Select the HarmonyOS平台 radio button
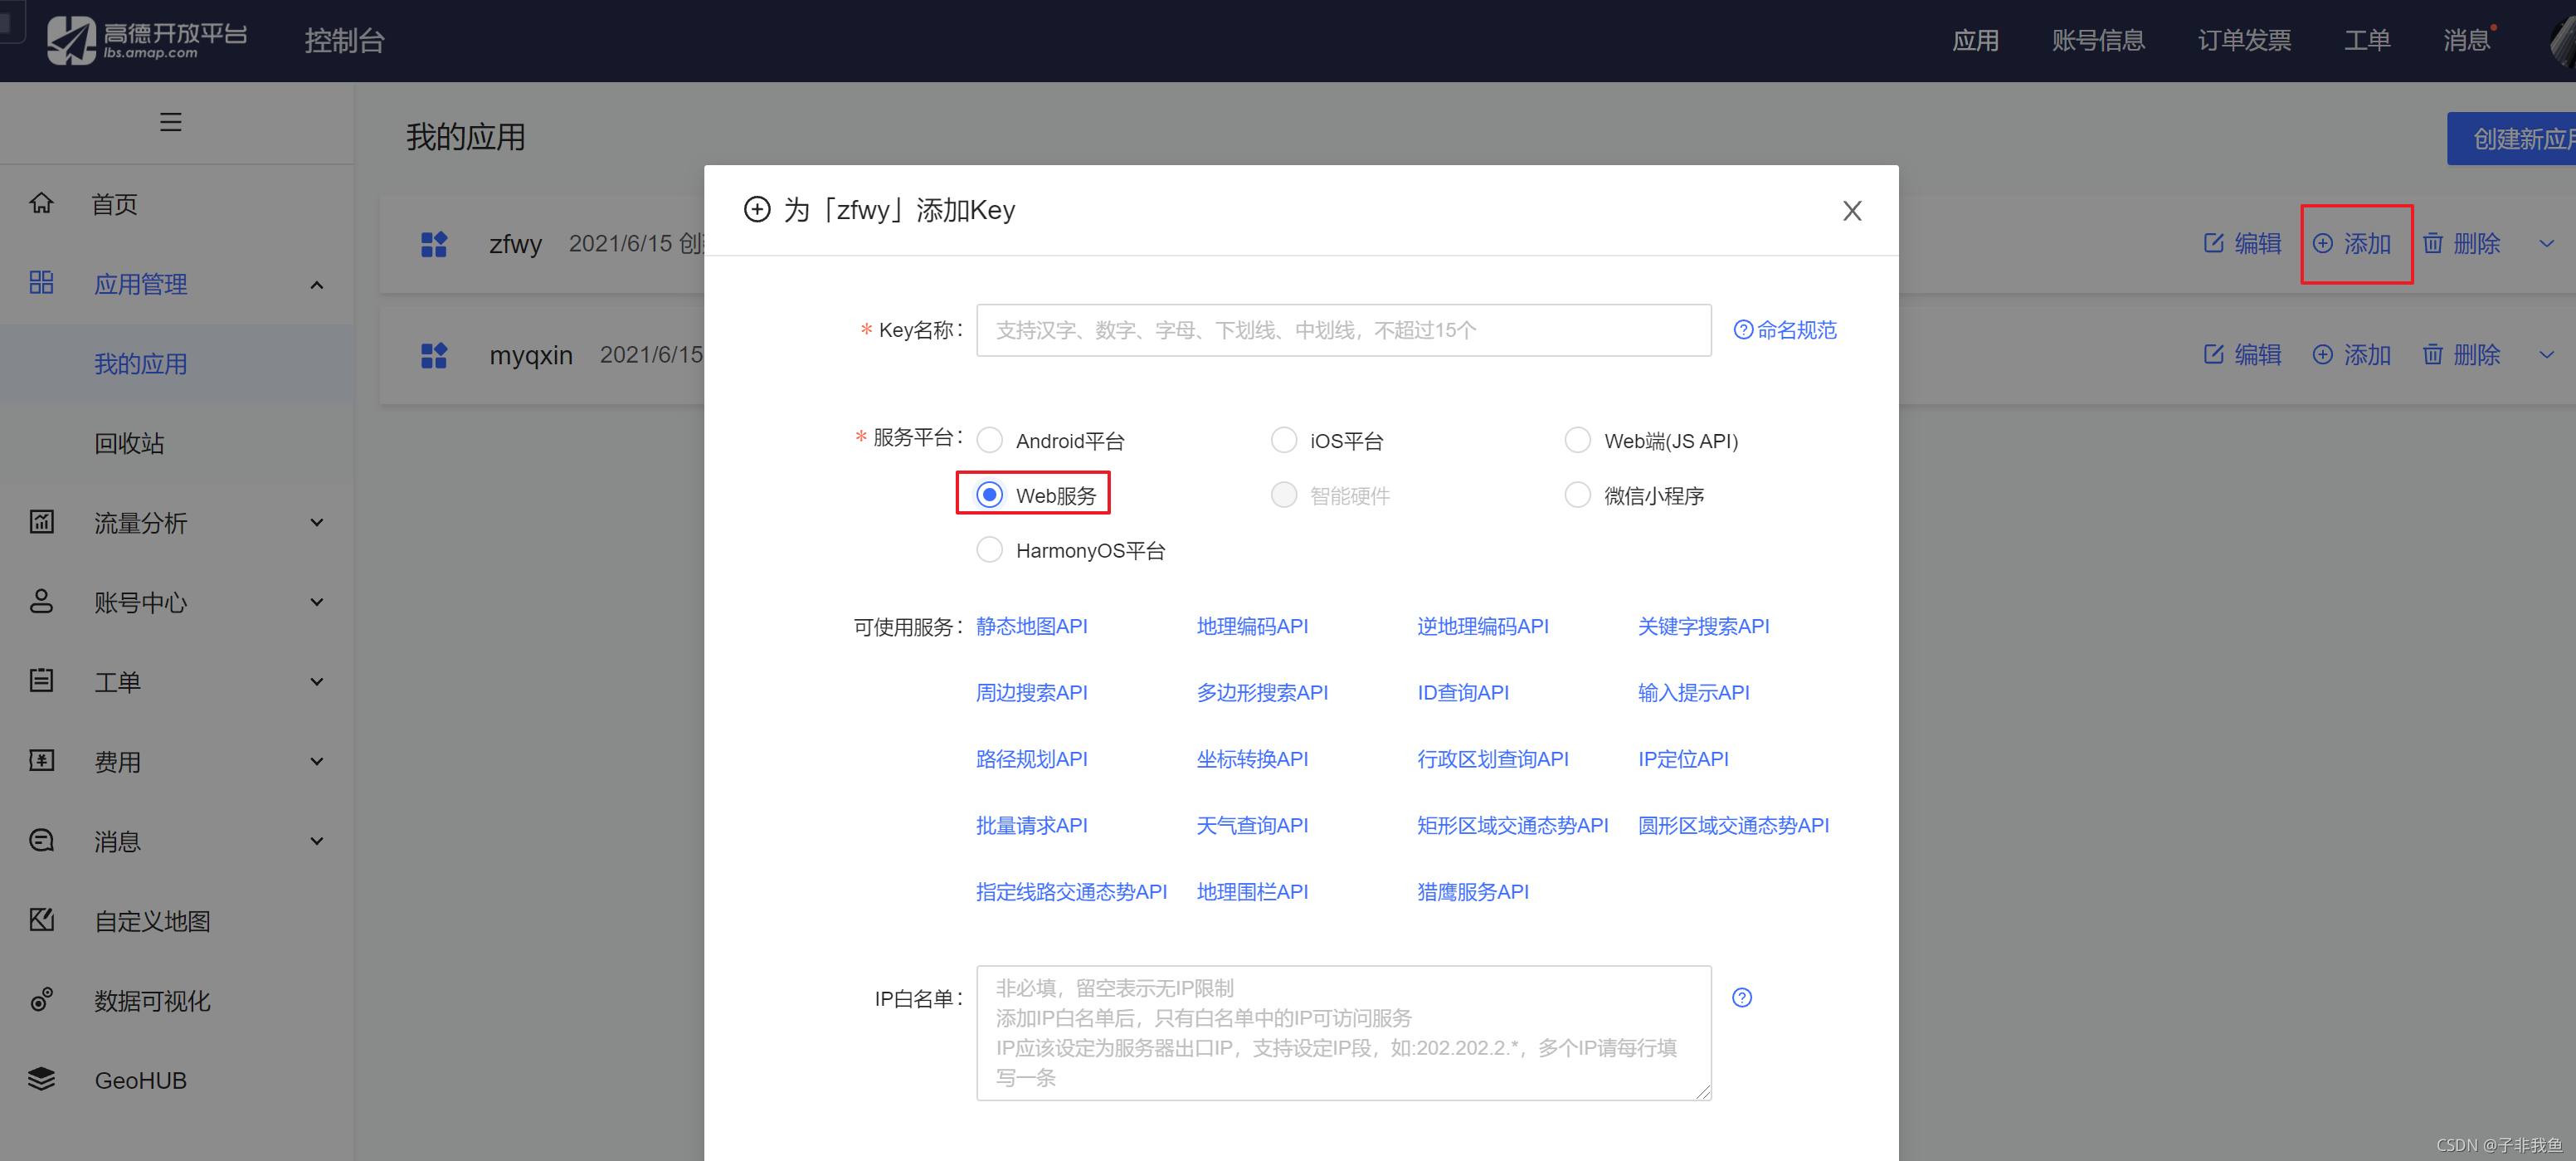This screenshot has height=1161, width=2576. tap(990, 550)
